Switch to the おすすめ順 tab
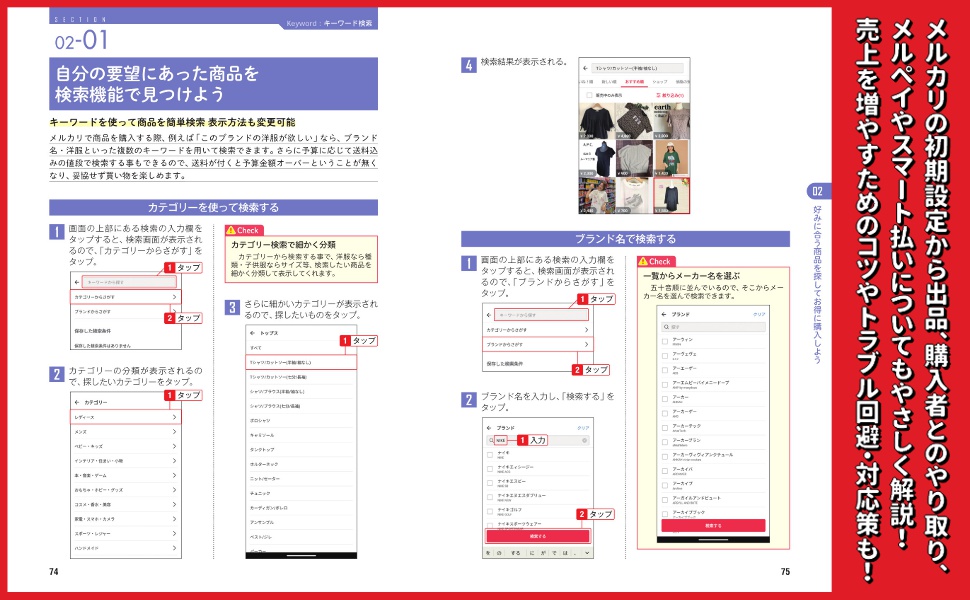 pos(634,82)
